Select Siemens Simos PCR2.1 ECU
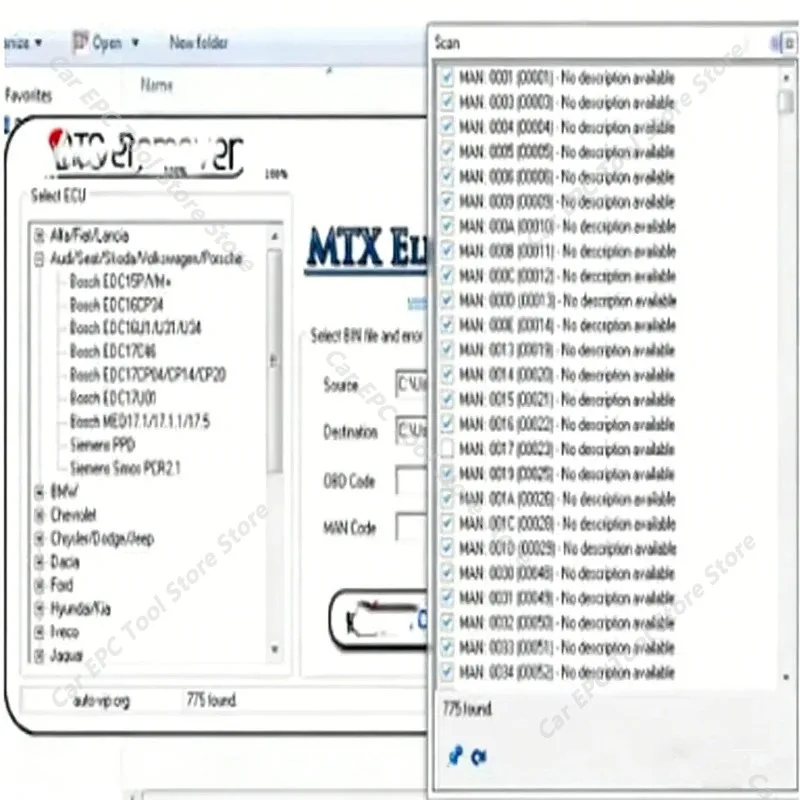The height and width of the screenshot is (800, 800). click(x=125, y=468)
